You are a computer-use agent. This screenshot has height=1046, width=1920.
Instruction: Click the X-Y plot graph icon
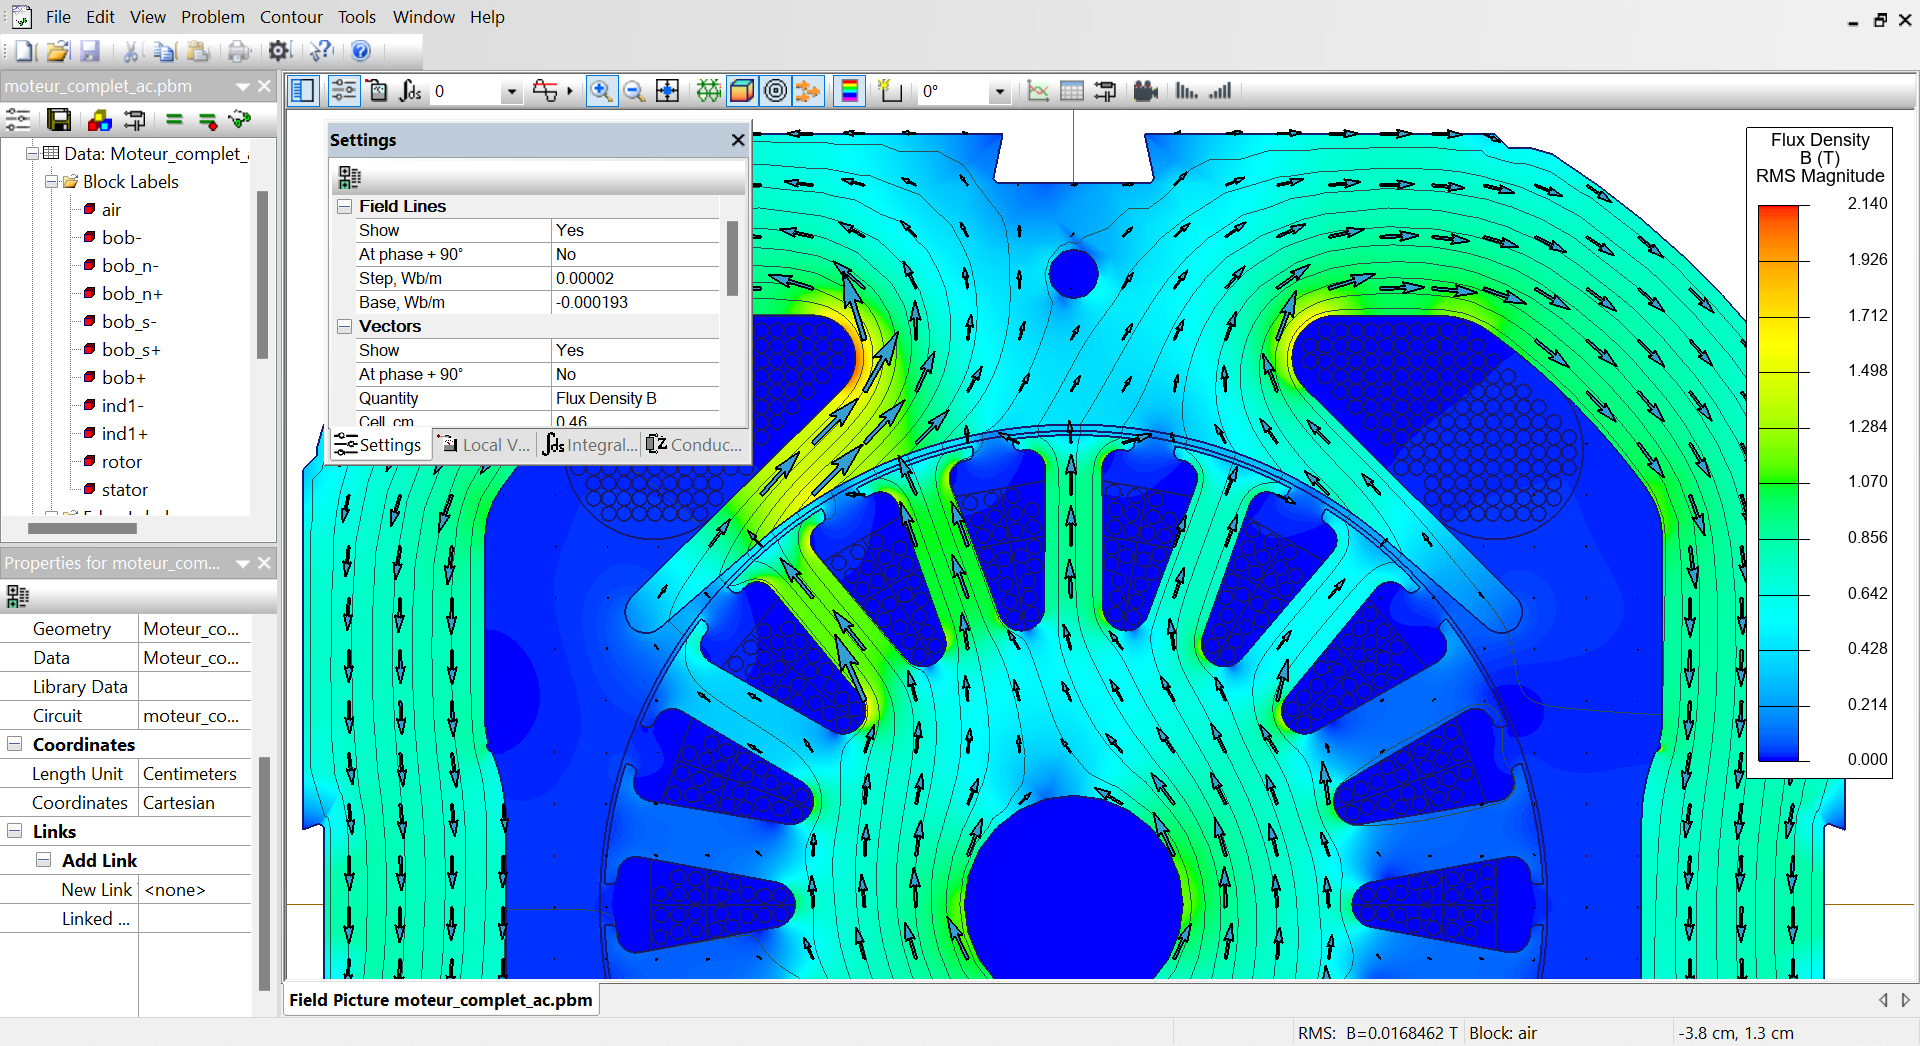[x=1038, y=92]
